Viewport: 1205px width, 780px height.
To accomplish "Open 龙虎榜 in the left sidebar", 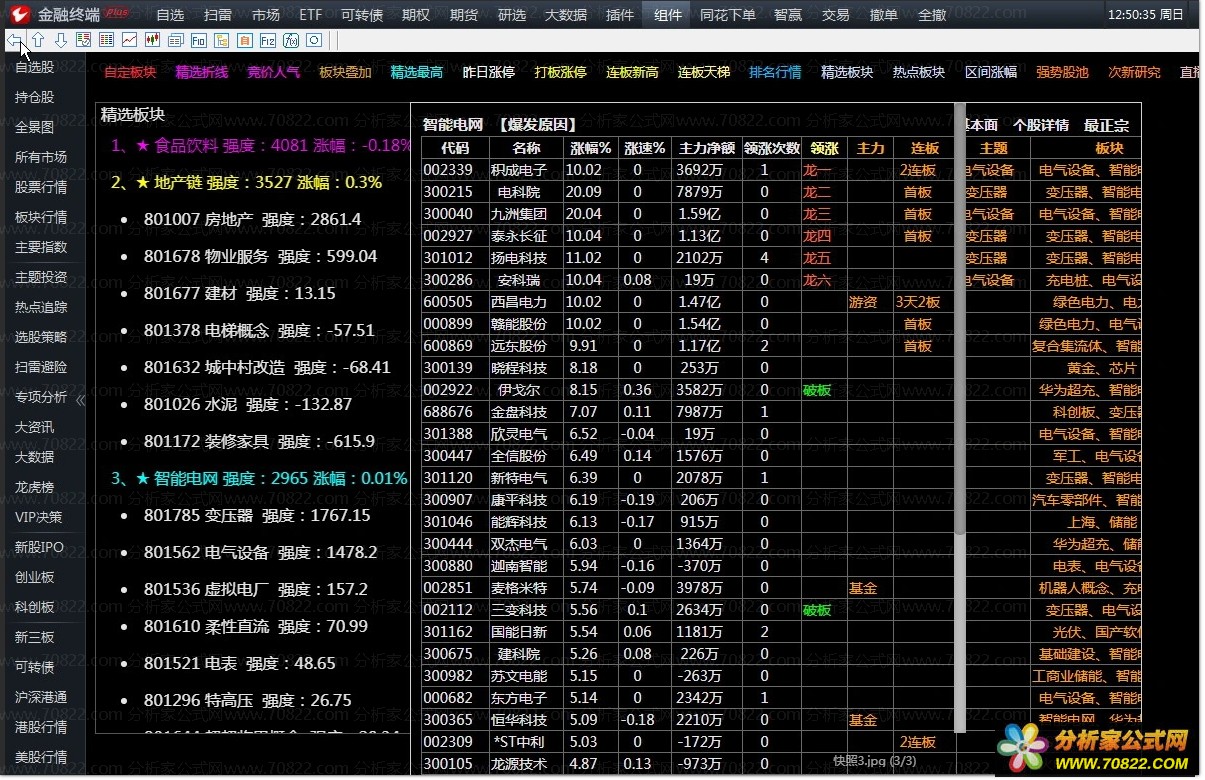I will (35, 487).
